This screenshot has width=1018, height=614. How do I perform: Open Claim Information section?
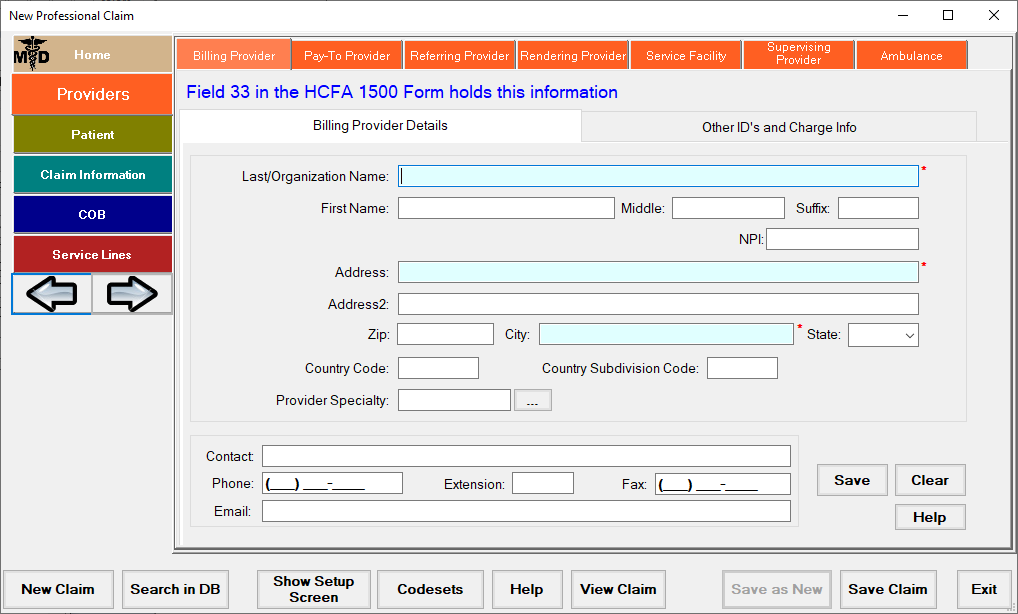(92, 175)
